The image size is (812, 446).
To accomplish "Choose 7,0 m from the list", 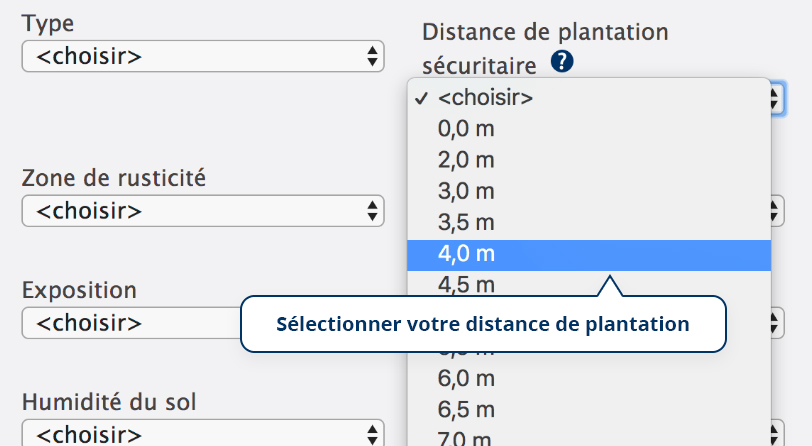I will (x=466, y=438).
